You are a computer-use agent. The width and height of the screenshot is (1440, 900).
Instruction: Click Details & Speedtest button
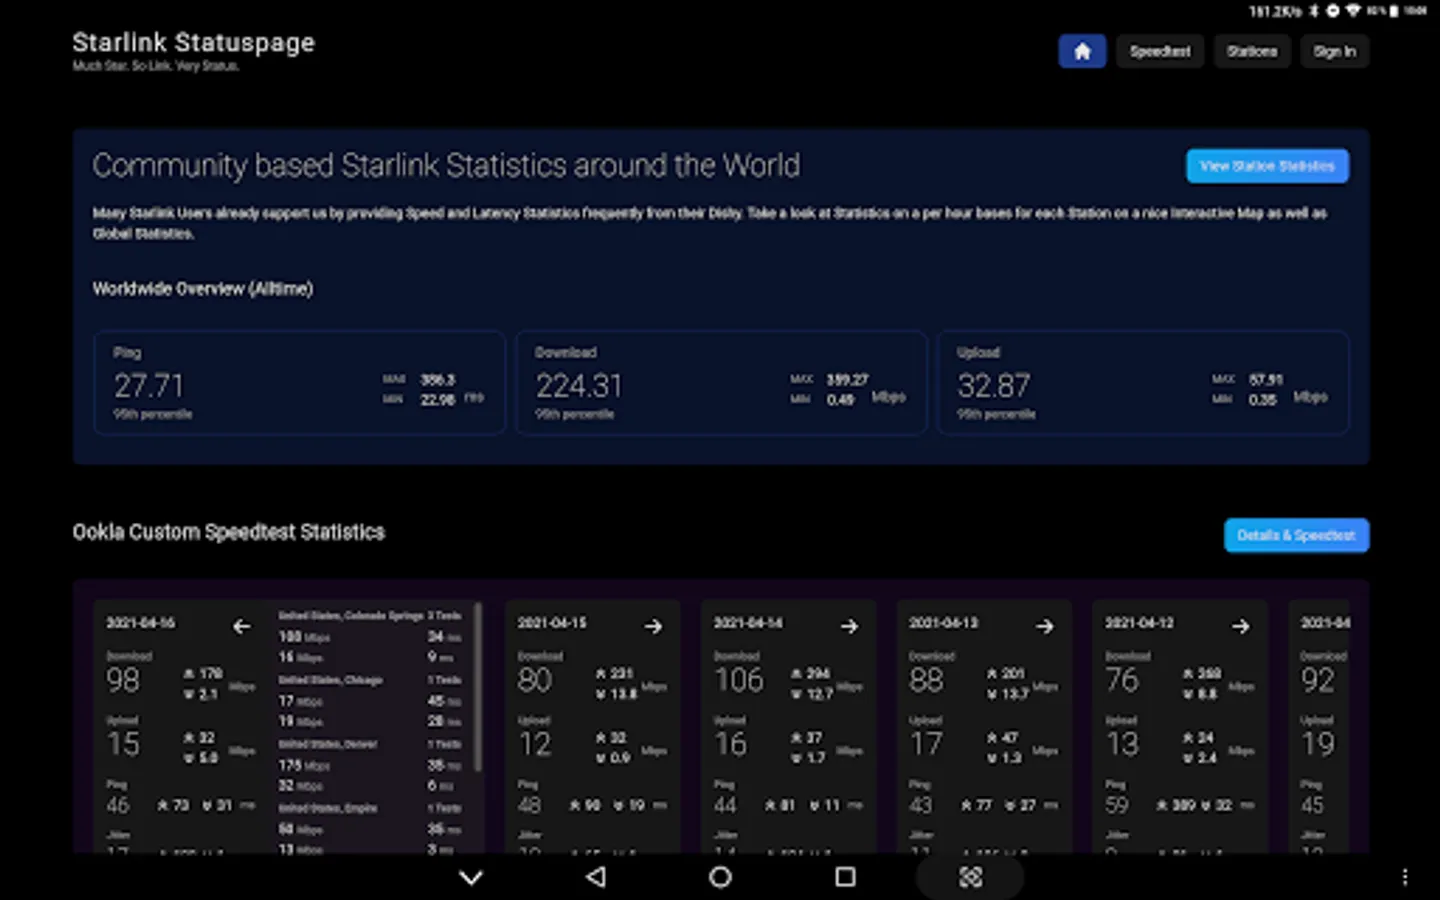pyautogui.click(x=1296, y=535)
